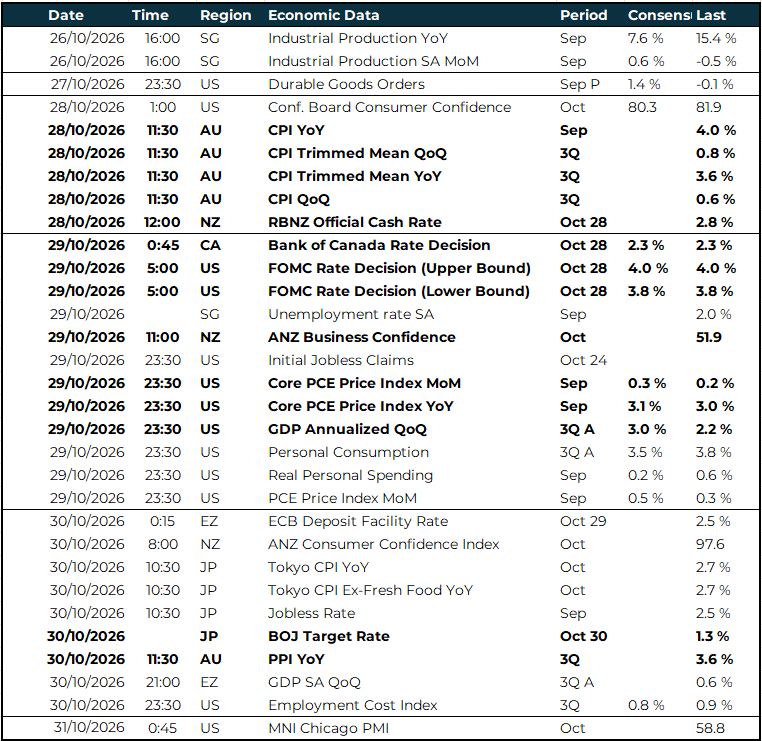The height and width of the screenshot is (741, 762).
Task: Click the CPI YoY cell
Action: pyautogui.click(x=296, y=130)
